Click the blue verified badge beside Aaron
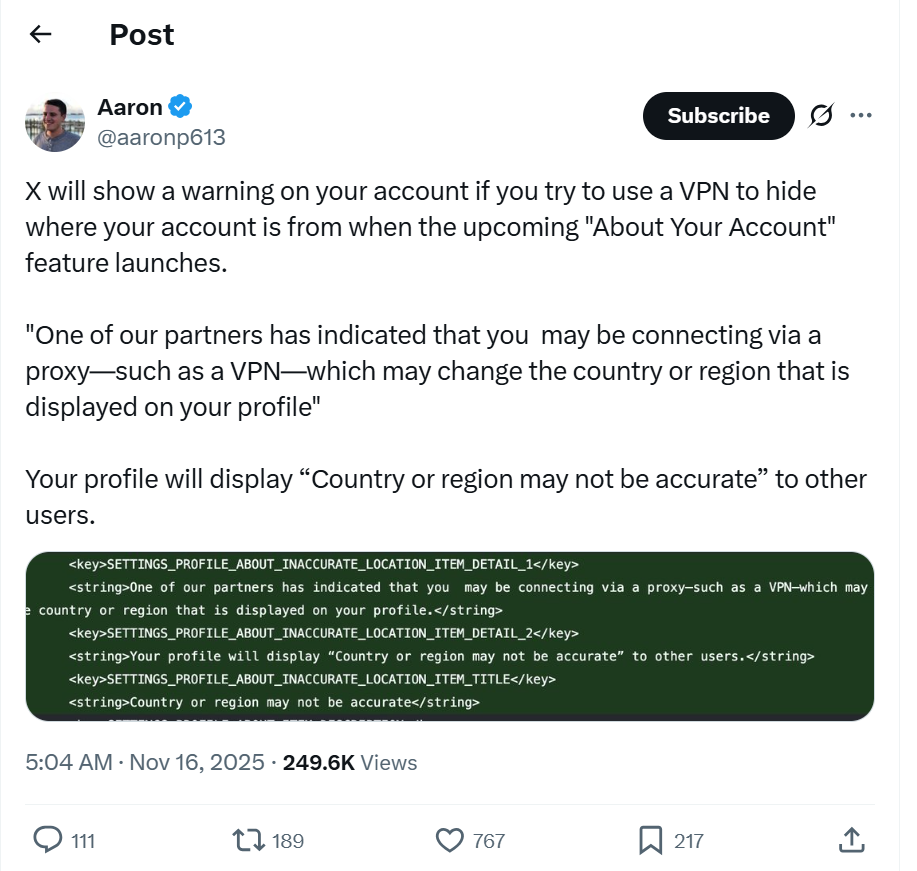The image size is (917, 871). click(181, 106)
